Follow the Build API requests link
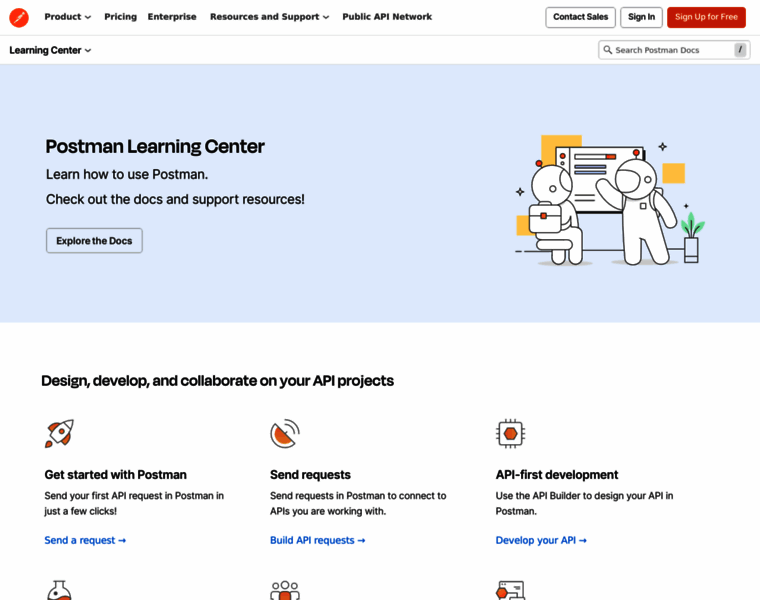This screenshot has width=760, height=600. 317,540
